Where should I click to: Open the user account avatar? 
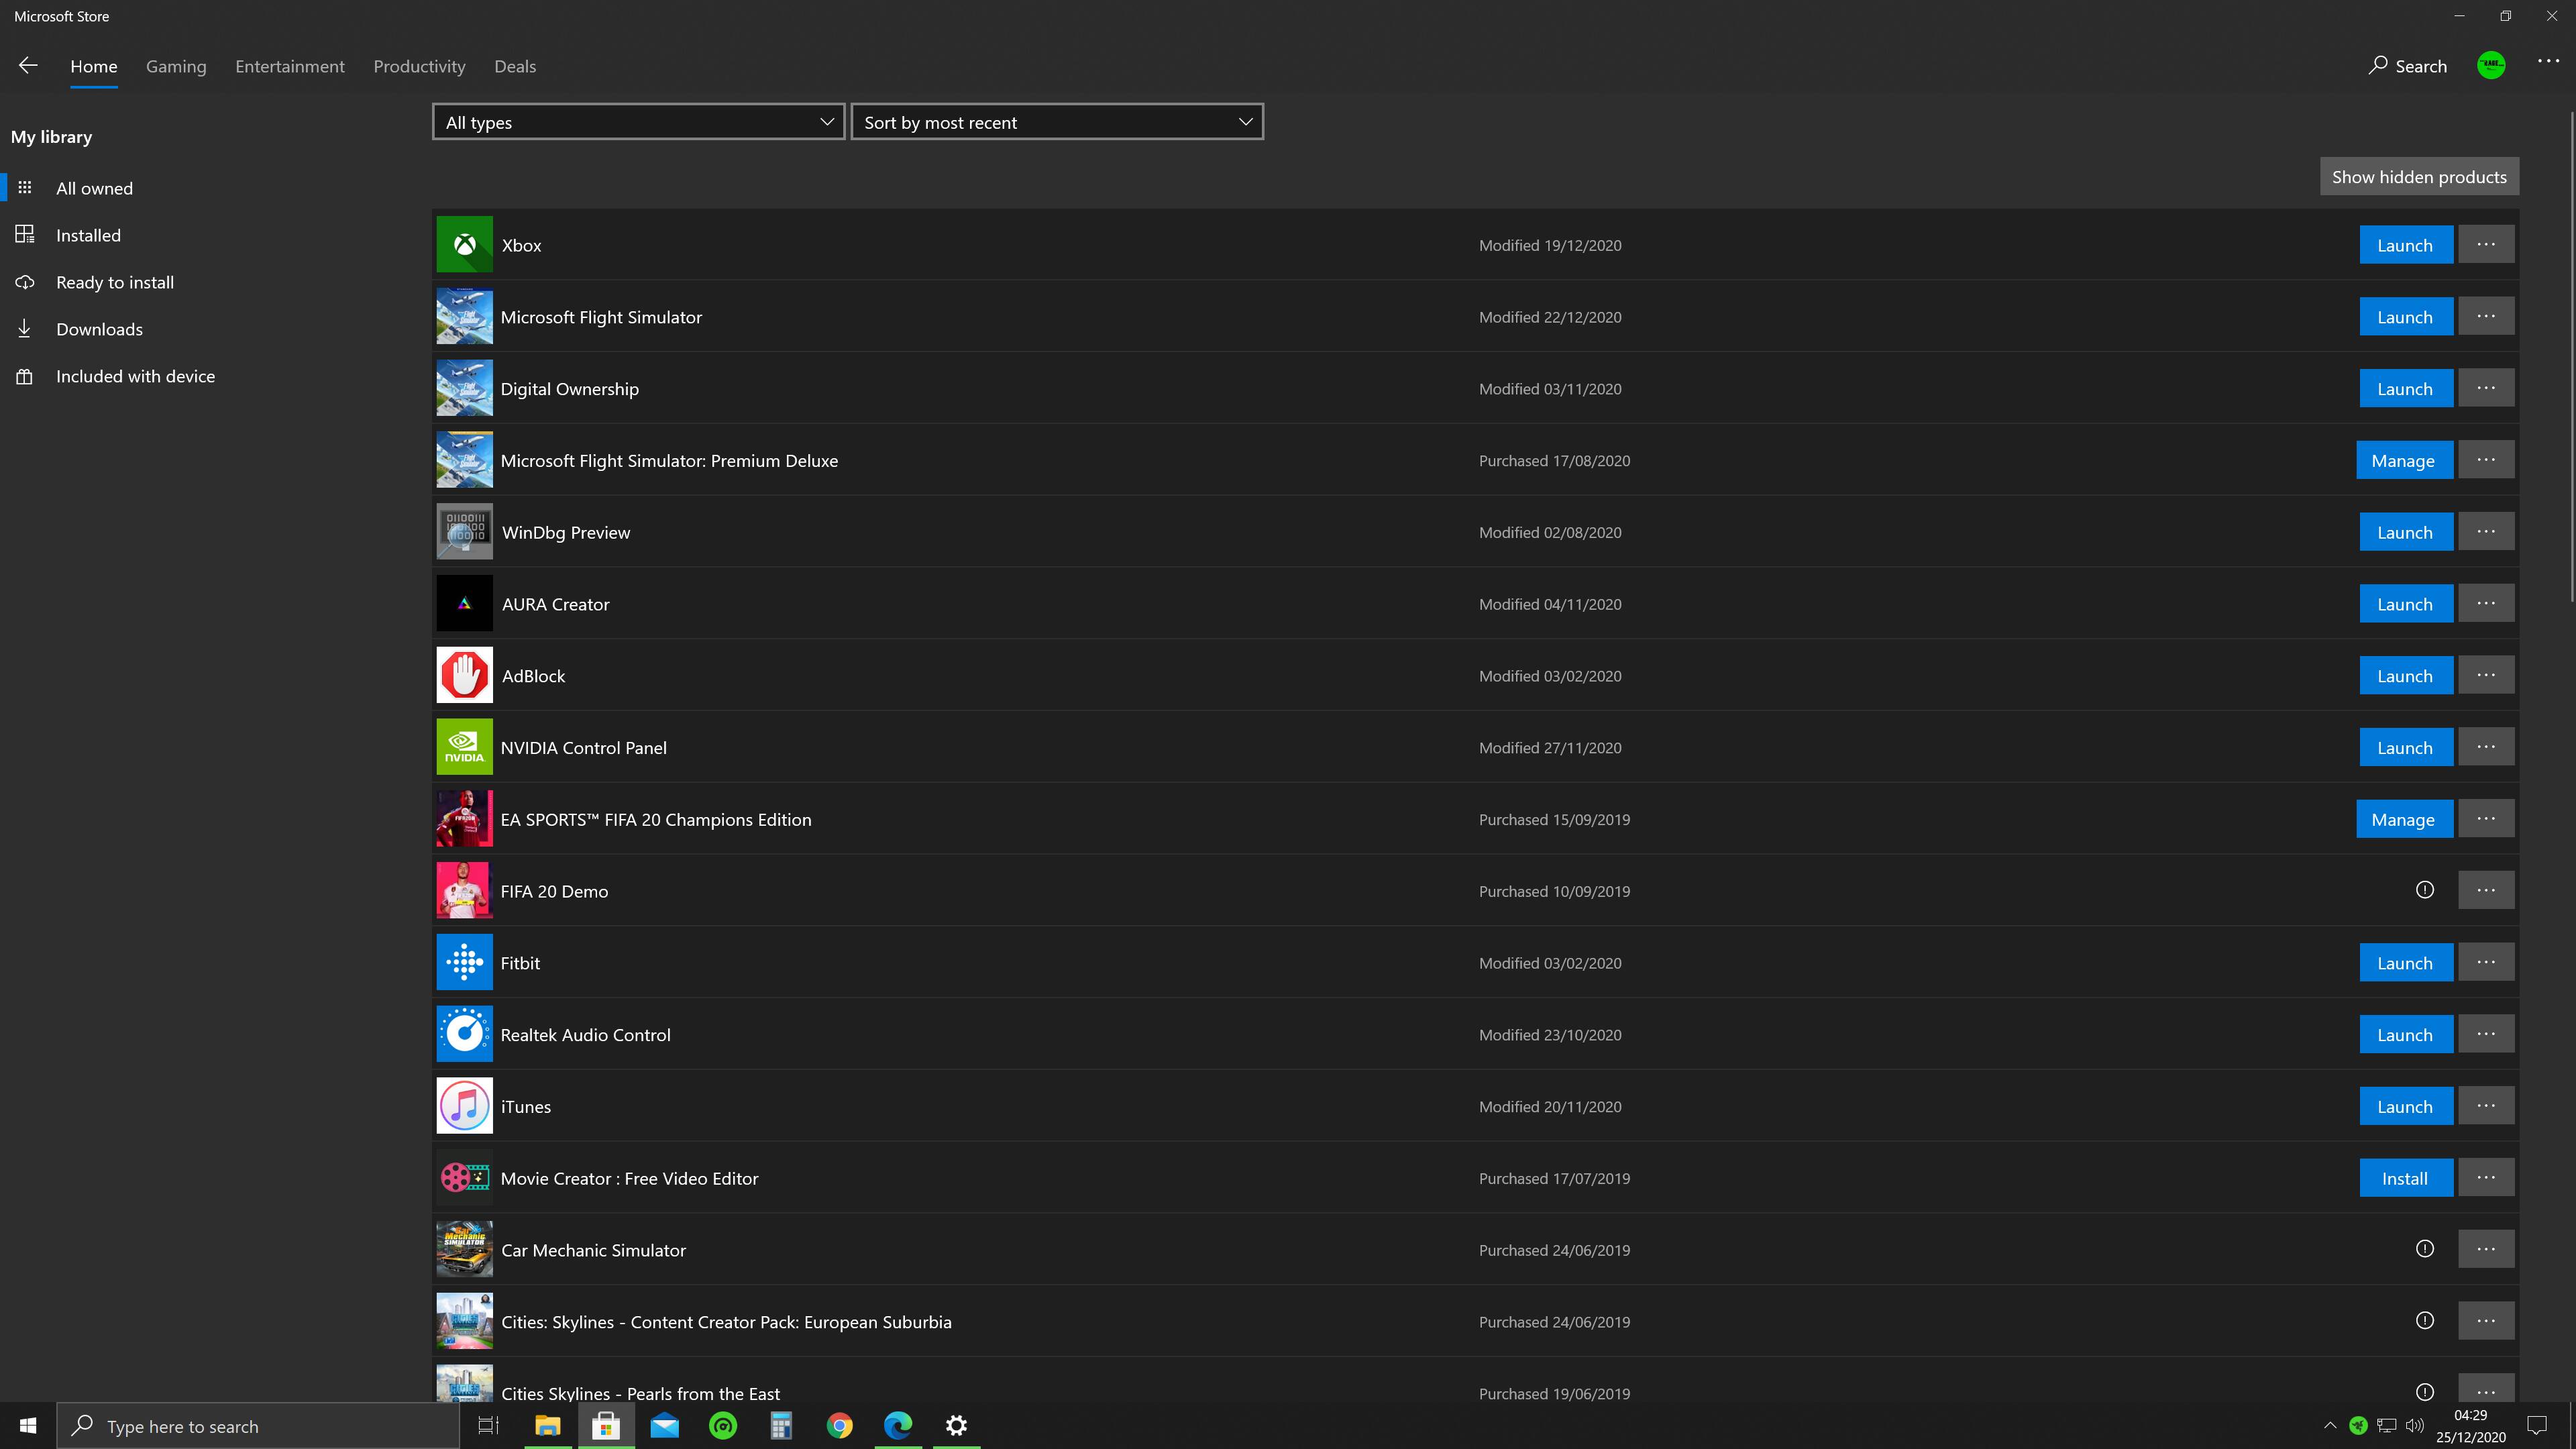pos(2491,66)
